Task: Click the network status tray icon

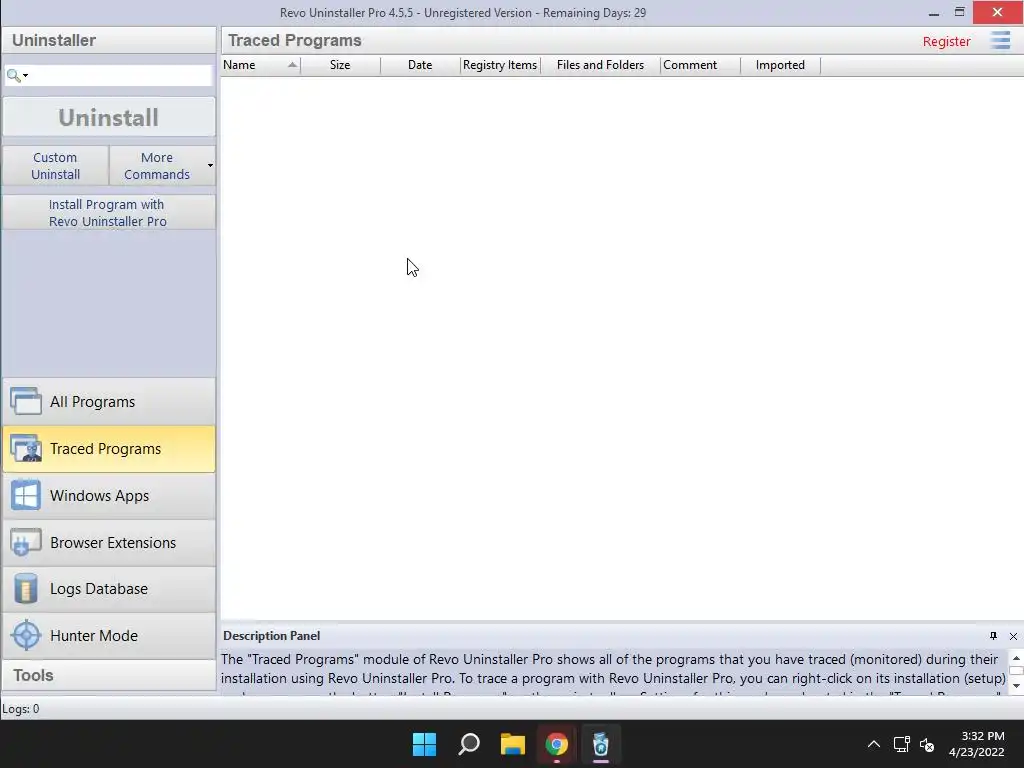Action: coord(902,744)
